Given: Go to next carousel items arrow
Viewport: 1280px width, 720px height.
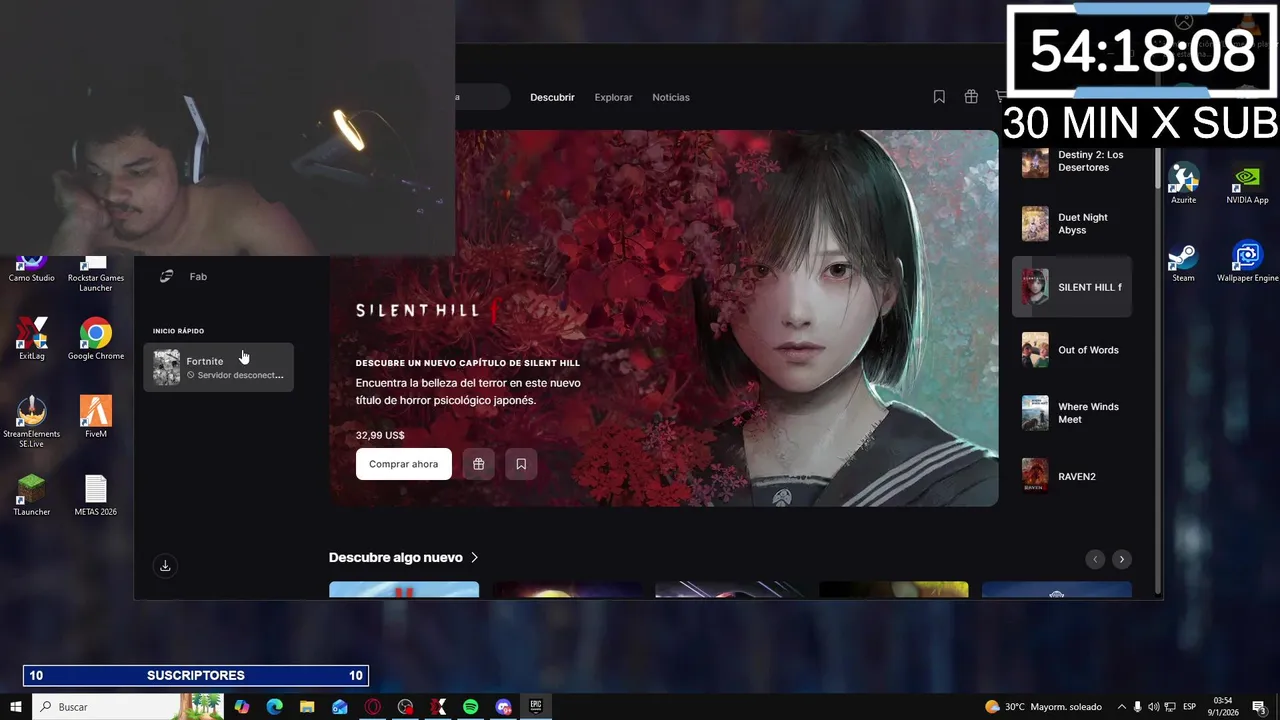Looking at the screenshot, I should (1122, 559).
